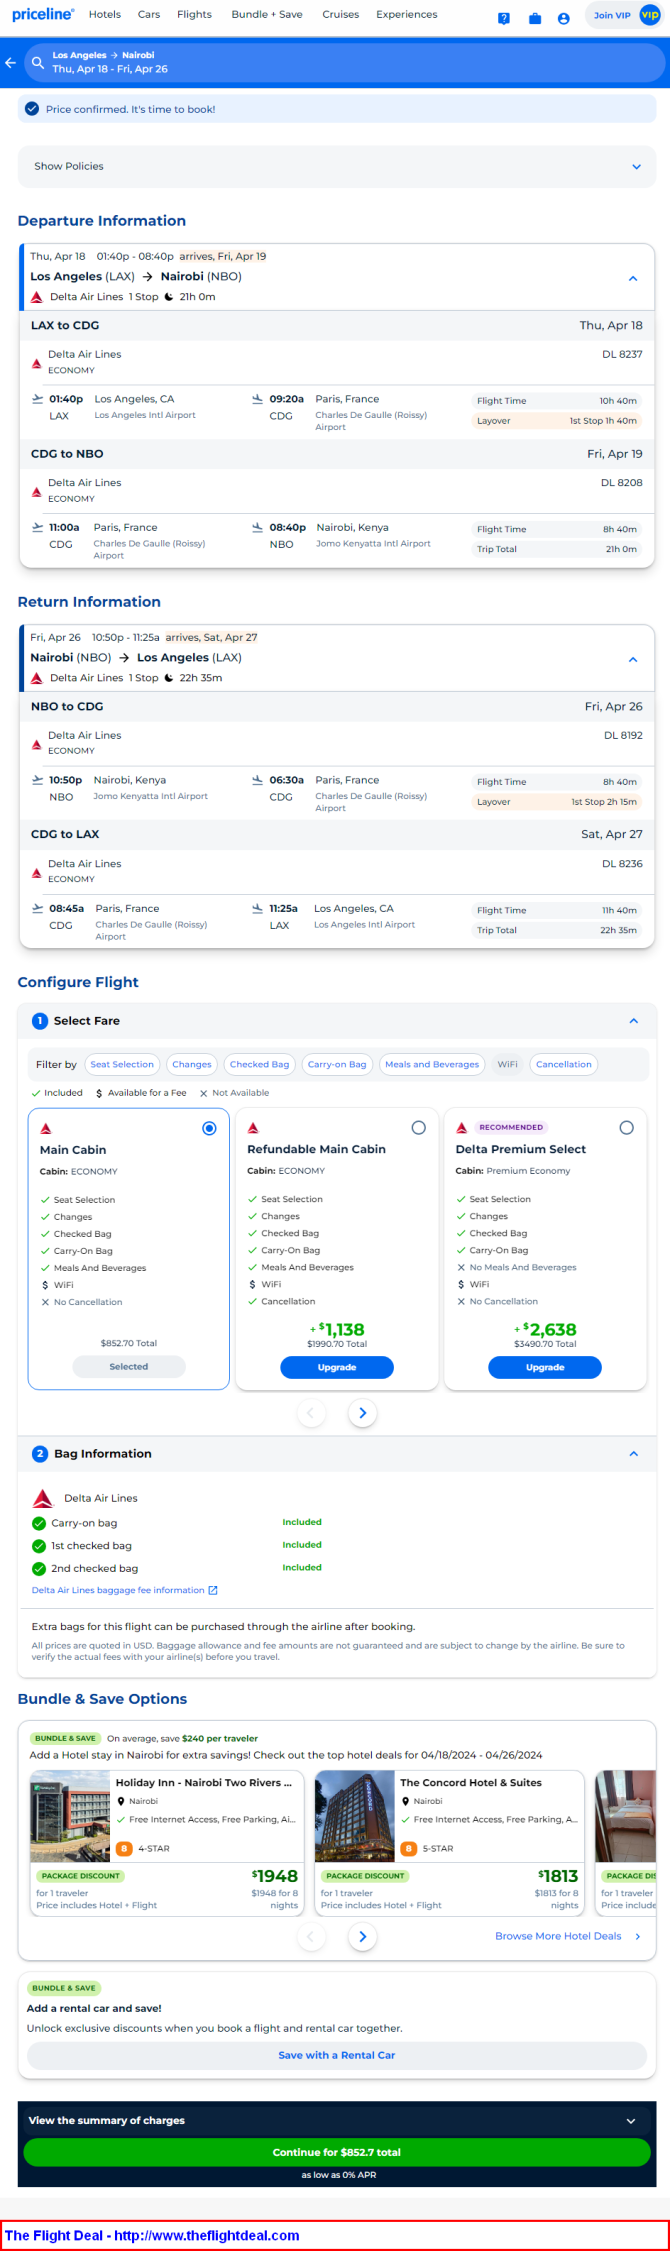Expand View the summary of charges
This screenshot has height=2251, width=670.
click(337, 2120)
